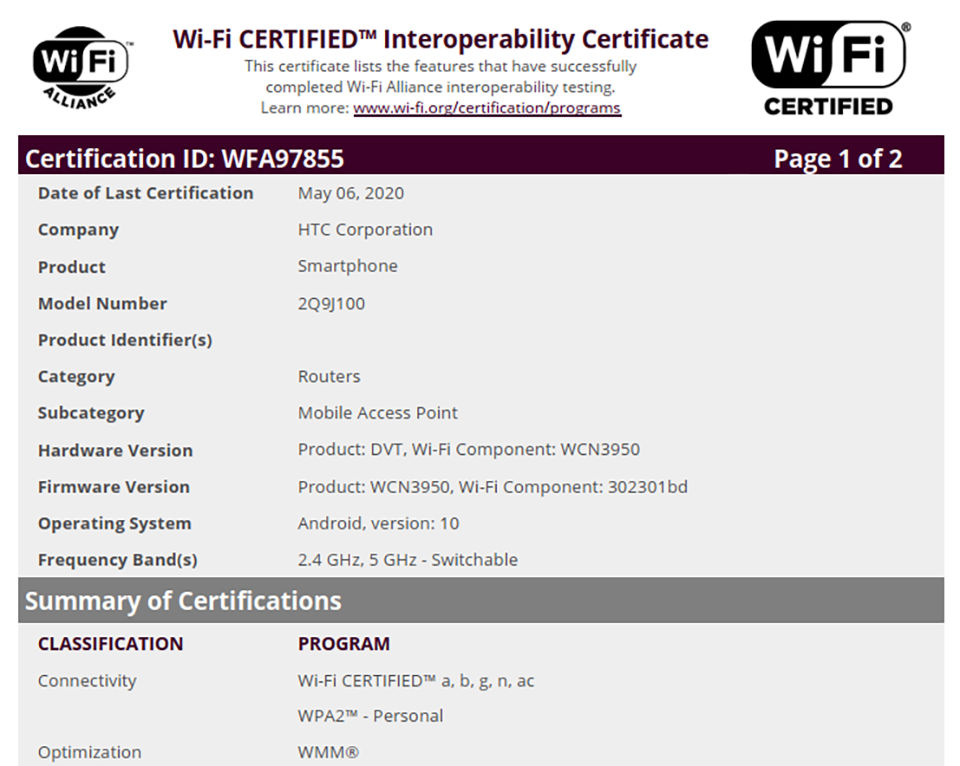Viewport: 960px width, 766px height.
Task: Select 2.4 GHz, 5 GHz - Switchable
Action: pyautogui.click(x=407, y=560)
